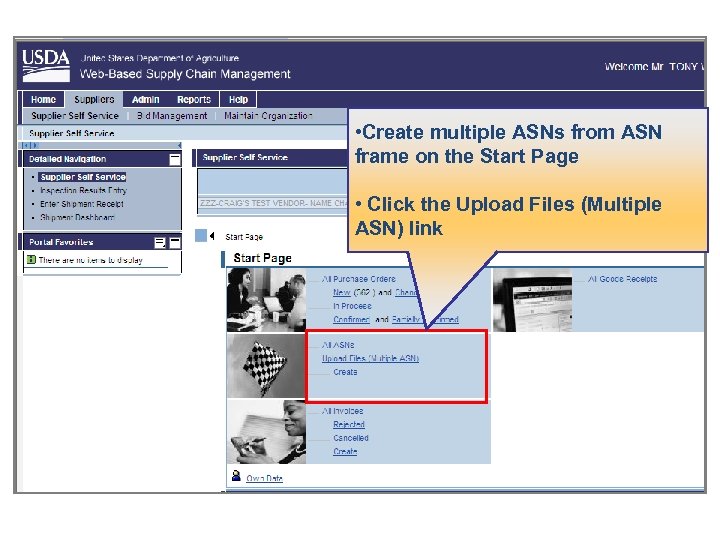Click the Own Data person icon
Screen dimensions: 720x540
pos(236,476)
